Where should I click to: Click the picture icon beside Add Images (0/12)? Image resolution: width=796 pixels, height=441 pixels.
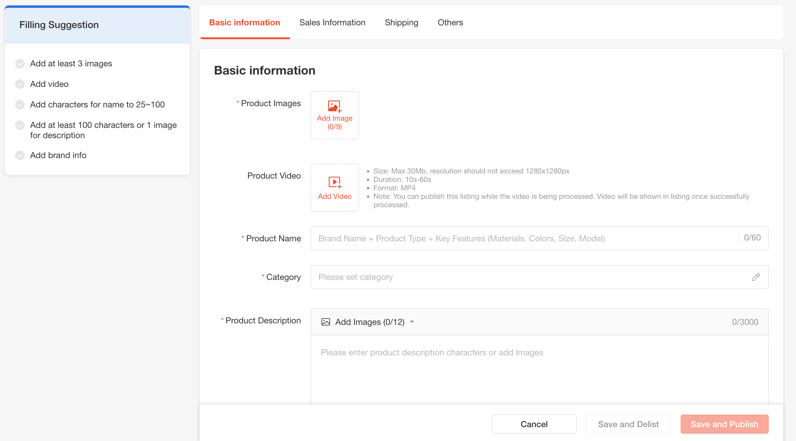326,322
